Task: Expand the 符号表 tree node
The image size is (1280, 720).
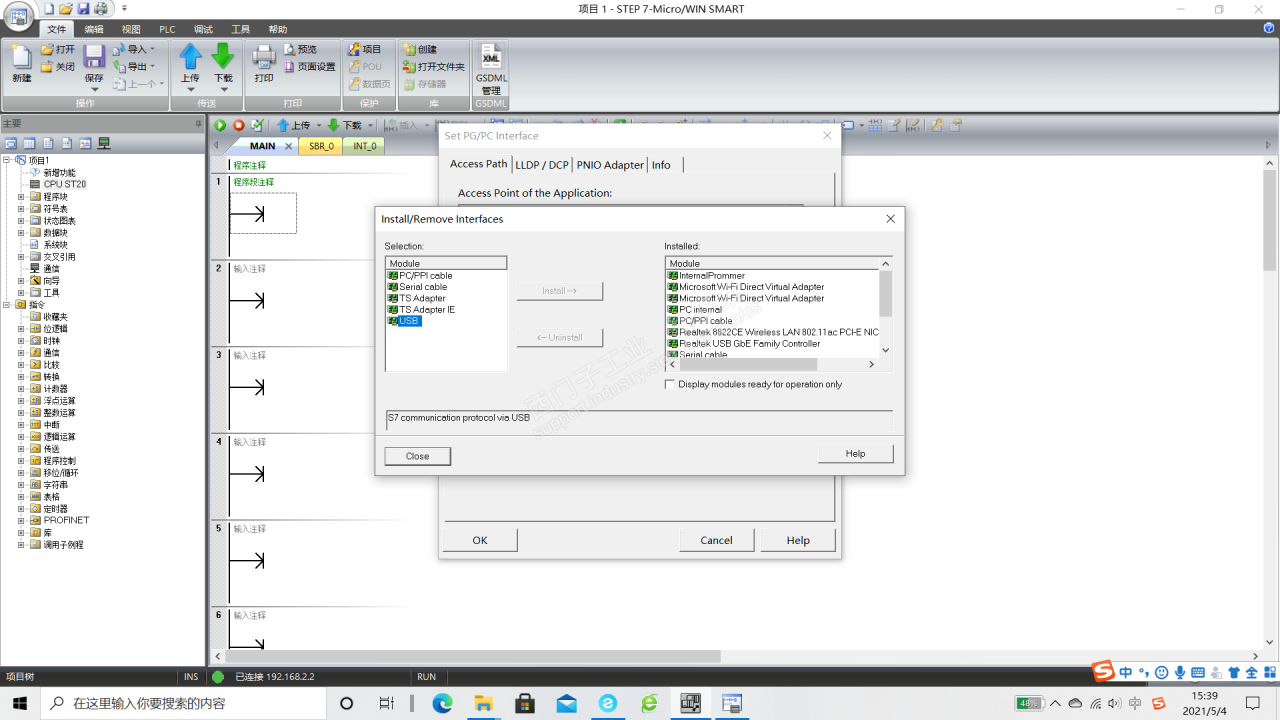Action: click(21, 209)
